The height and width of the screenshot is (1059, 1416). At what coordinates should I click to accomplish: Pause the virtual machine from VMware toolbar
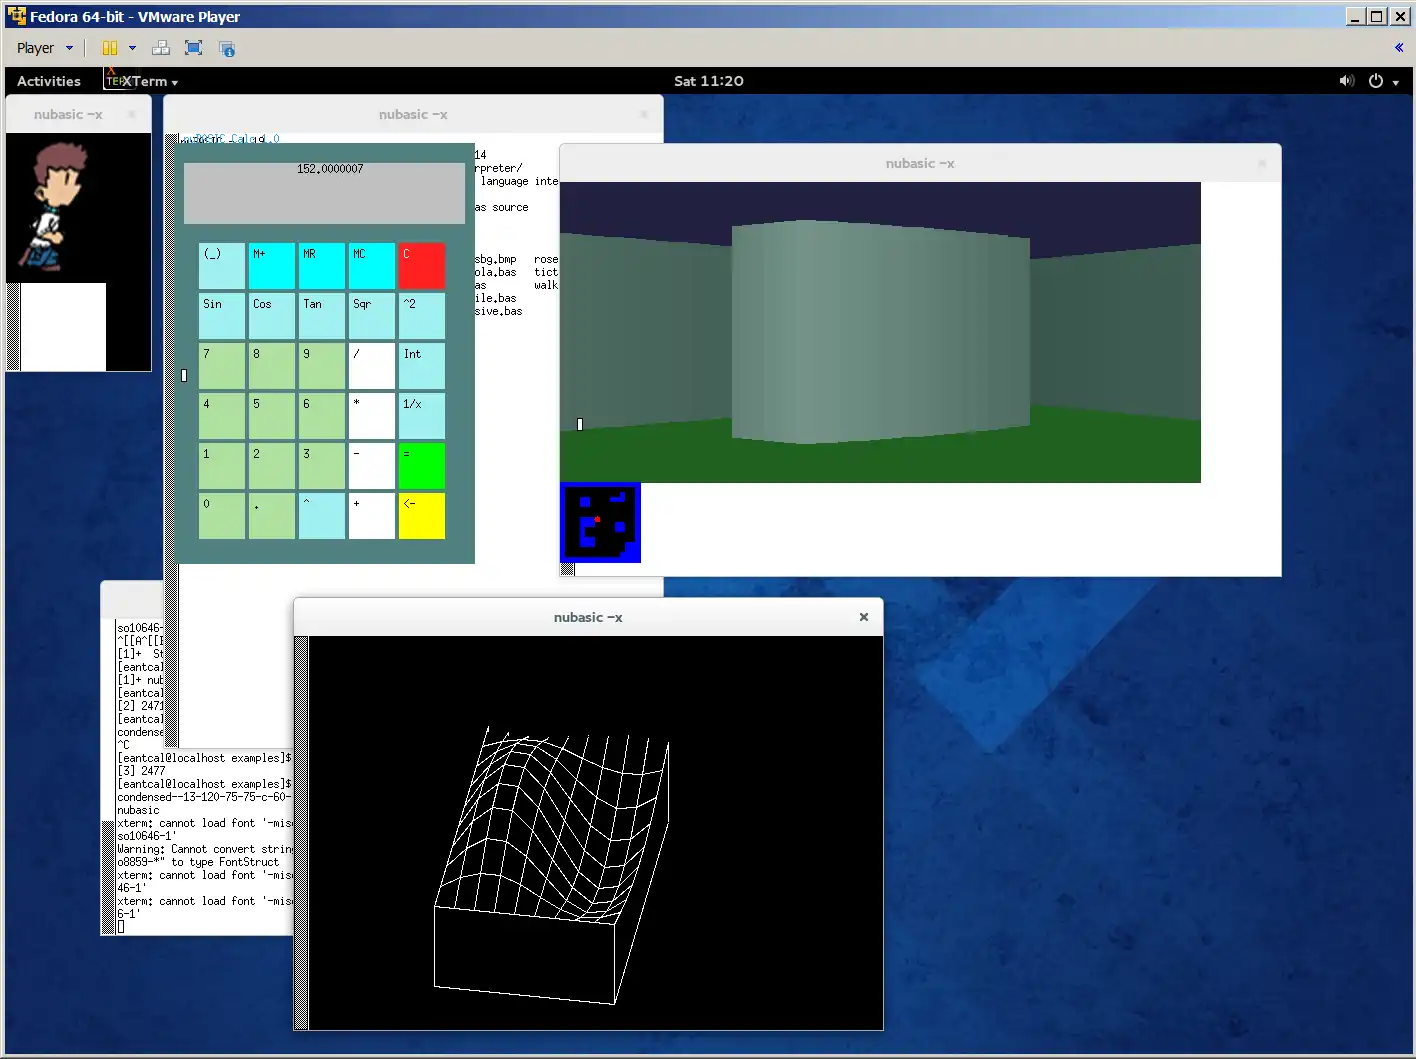110,48
